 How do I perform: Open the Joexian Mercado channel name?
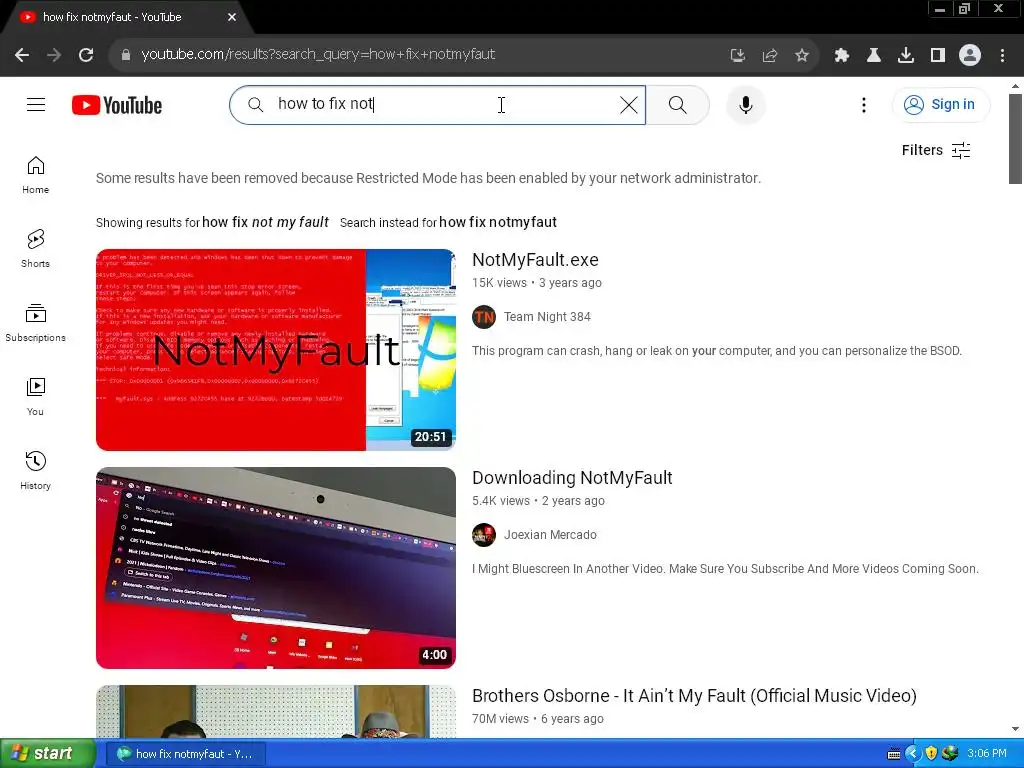[x=550, y=535]
